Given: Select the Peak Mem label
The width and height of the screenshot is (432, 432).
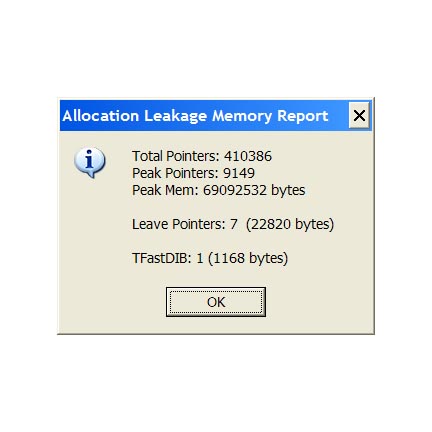Looking at the screenshot, I should (x=165, y=190).
